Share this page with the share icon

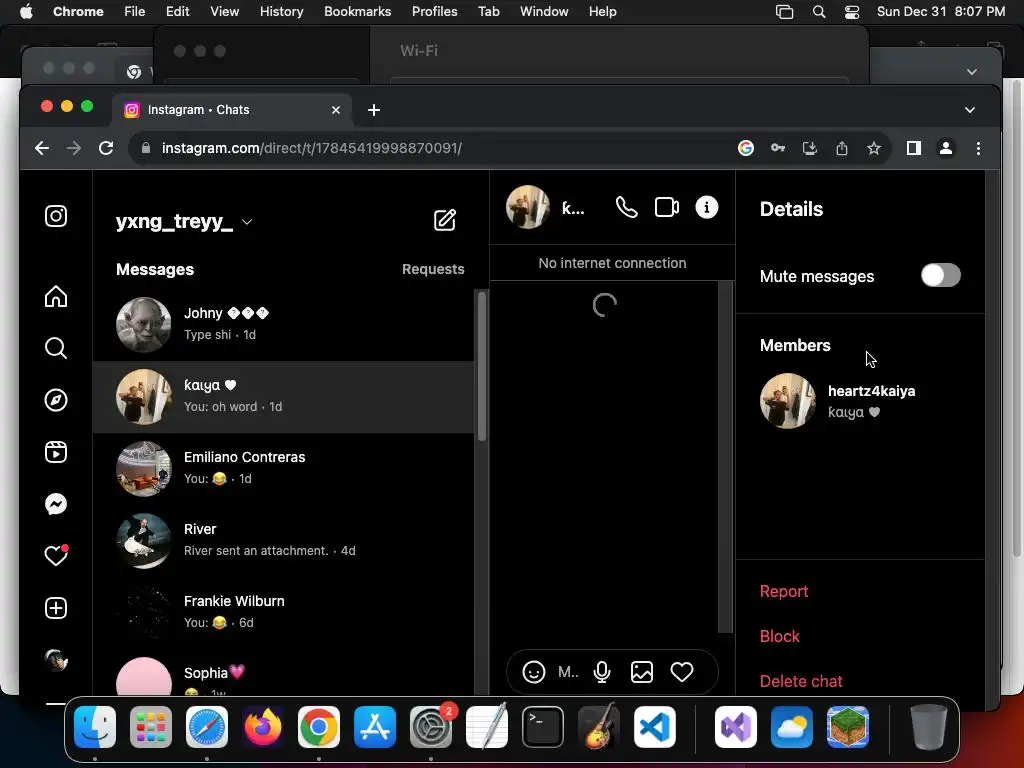click(842, 148)
